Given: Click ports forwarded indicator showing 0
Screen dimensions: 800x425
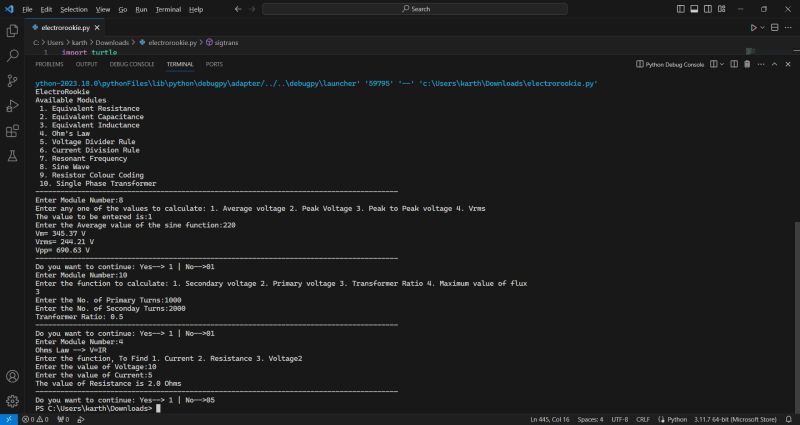Looking at the screenshot, I should [x=63, y=419].
